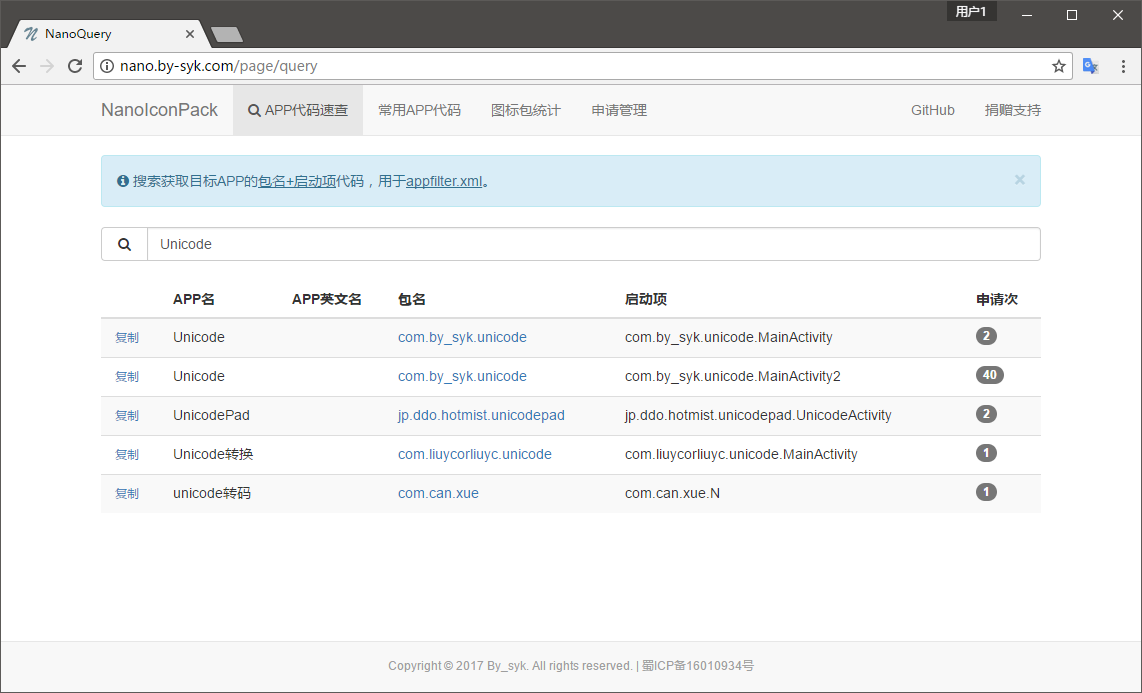Copy the unicode转码 row via 复制
Image resolution: width=1142 pixels, height=693 pixels.
tap(127, 494)
